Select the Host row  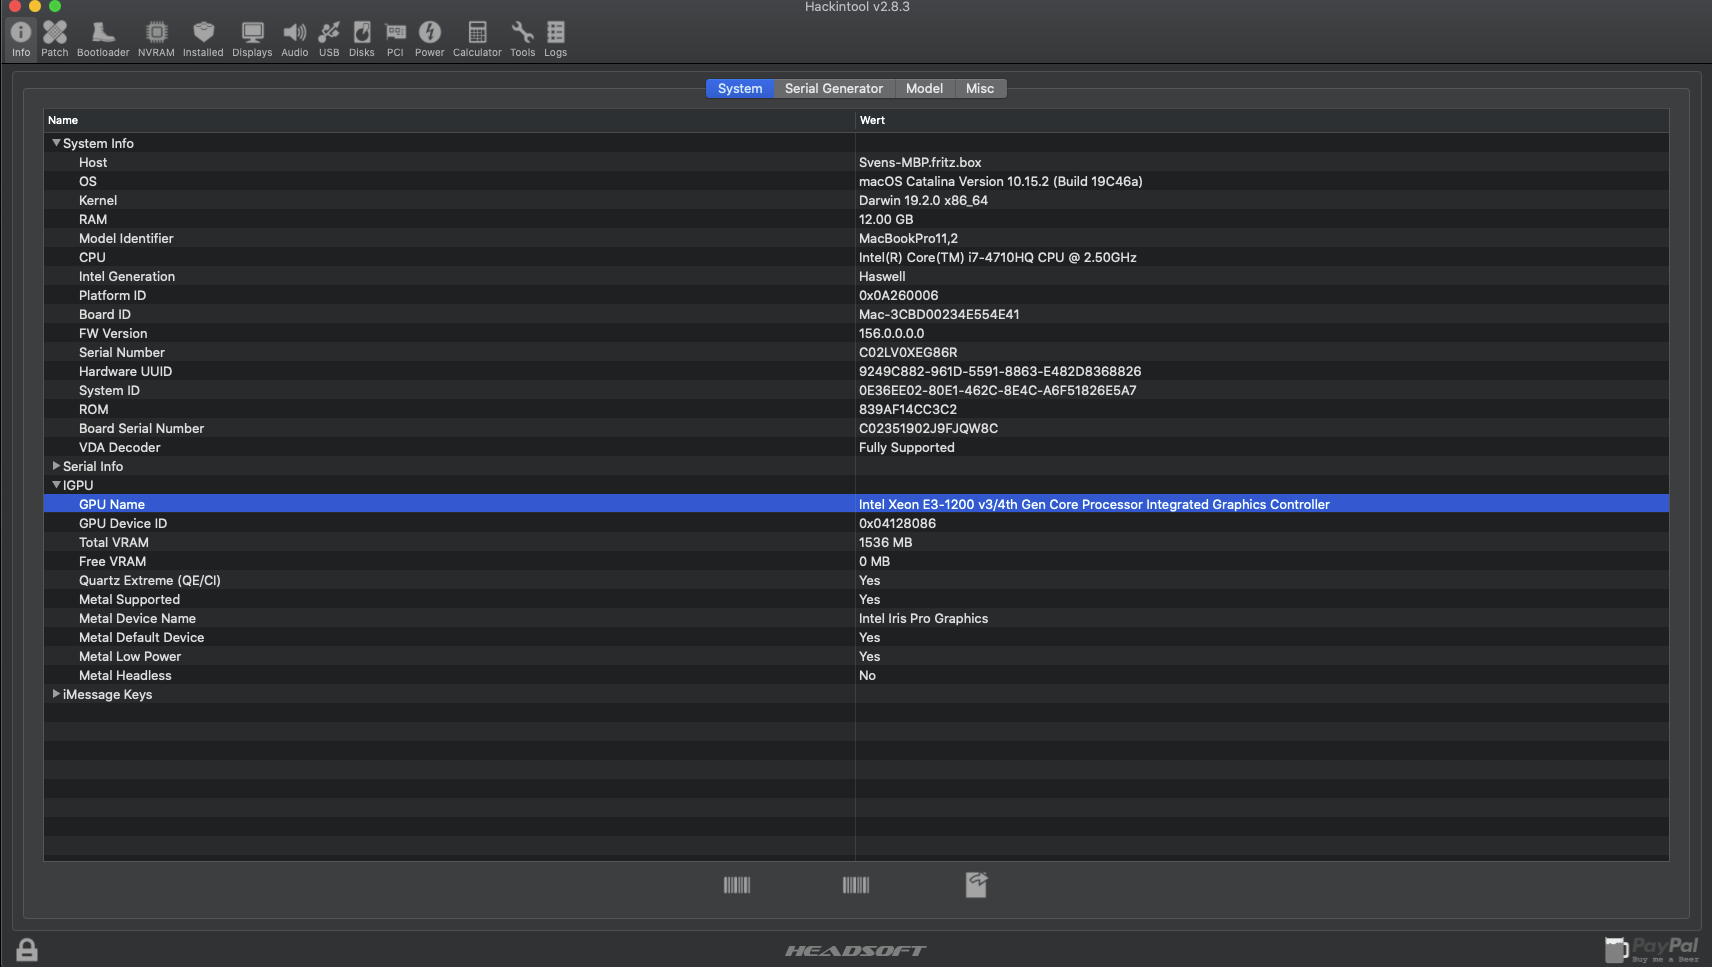point(856,162)
